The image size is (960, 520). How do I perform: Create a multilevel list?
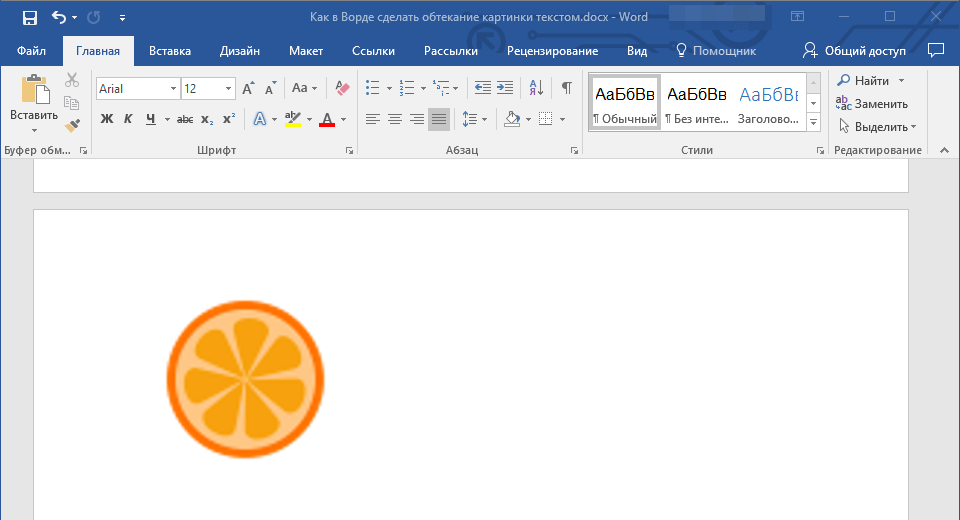[441, 88]
